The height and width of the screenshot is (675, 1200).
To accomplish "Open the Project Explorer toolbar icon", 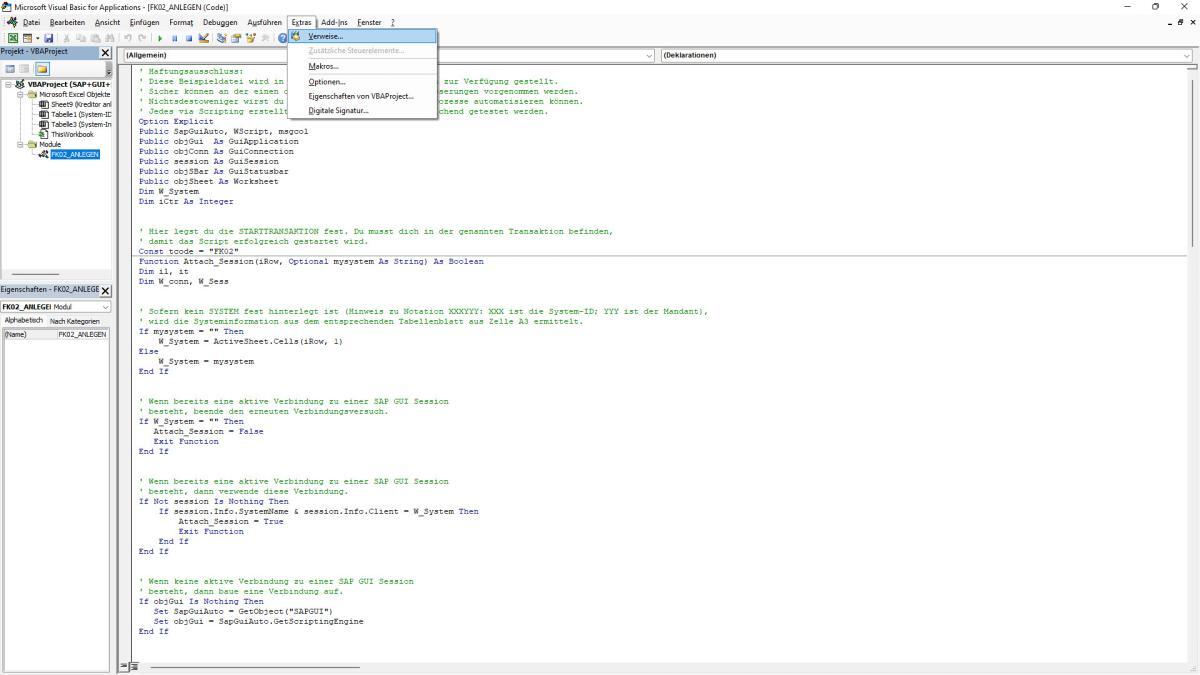I will click(222, 38).
